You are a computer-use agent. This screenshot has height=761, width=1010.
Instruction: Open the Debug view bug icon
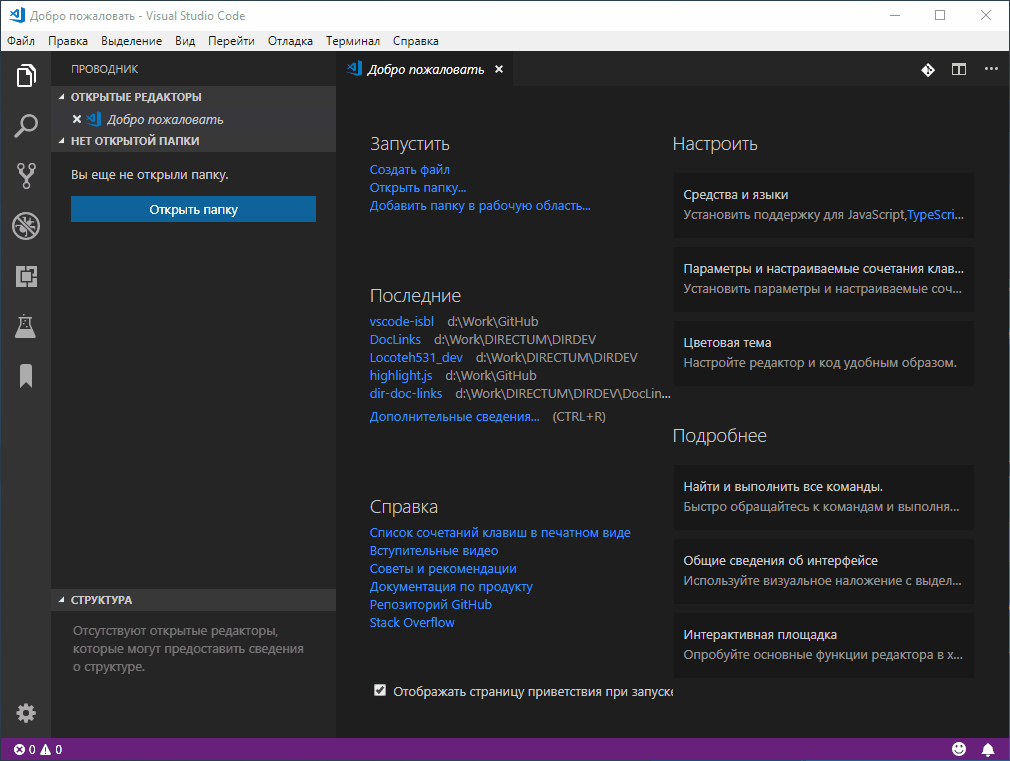click(x=26, y=226)
